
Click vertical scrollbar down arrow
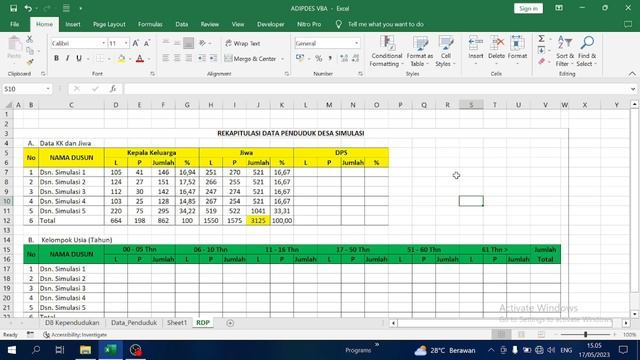(x=634, y=314)
